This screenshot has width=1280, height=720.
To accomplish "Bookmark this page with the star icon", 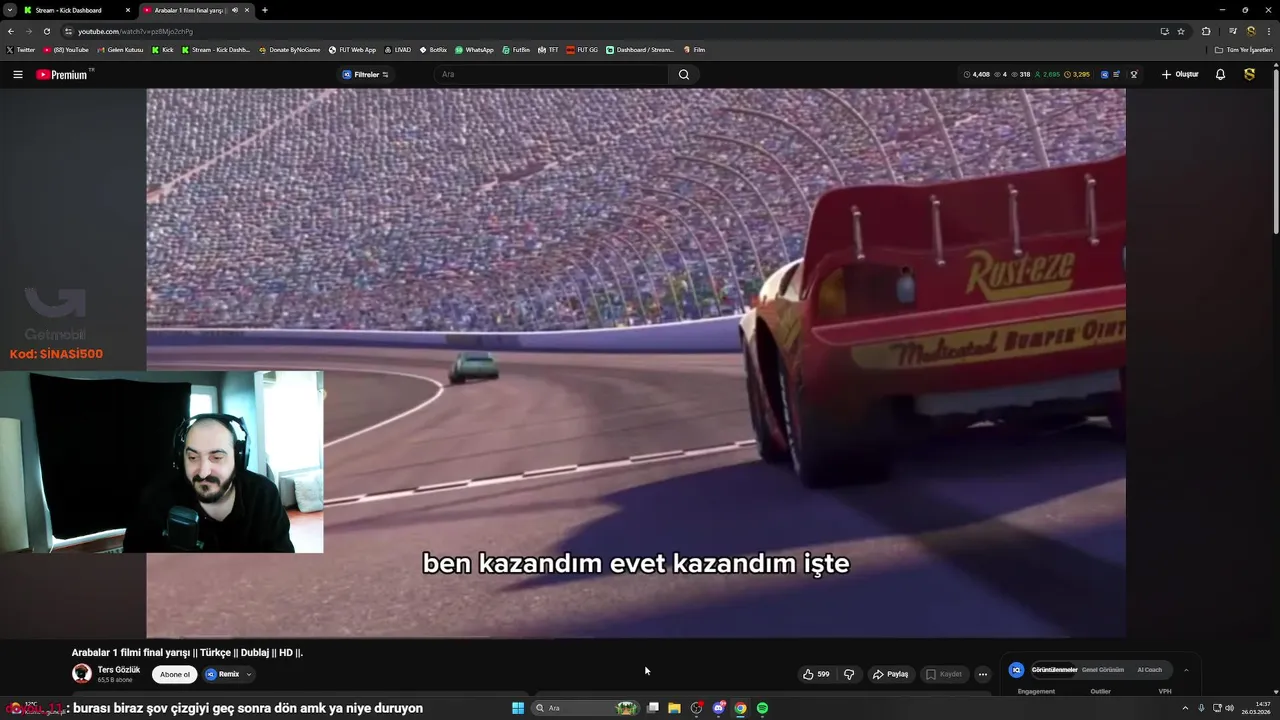I will click(1181, 31).
